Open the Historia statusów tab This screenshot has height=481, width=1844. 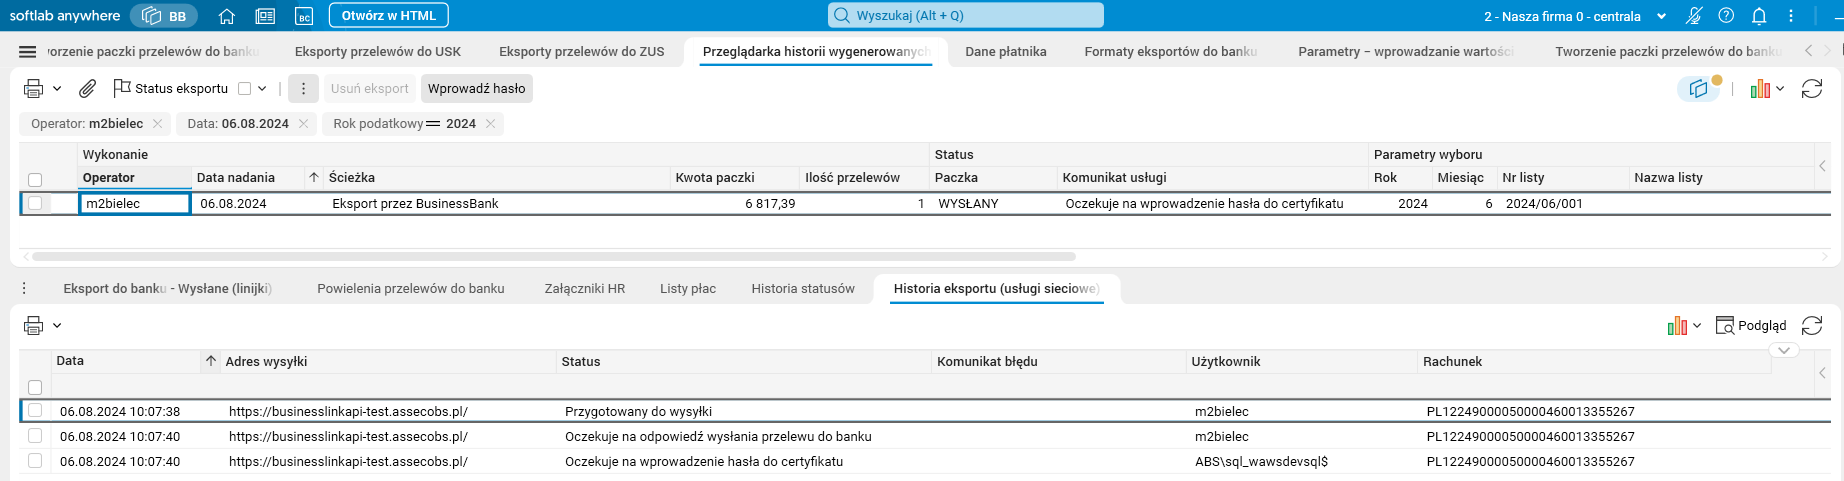(x=803, y=289)
